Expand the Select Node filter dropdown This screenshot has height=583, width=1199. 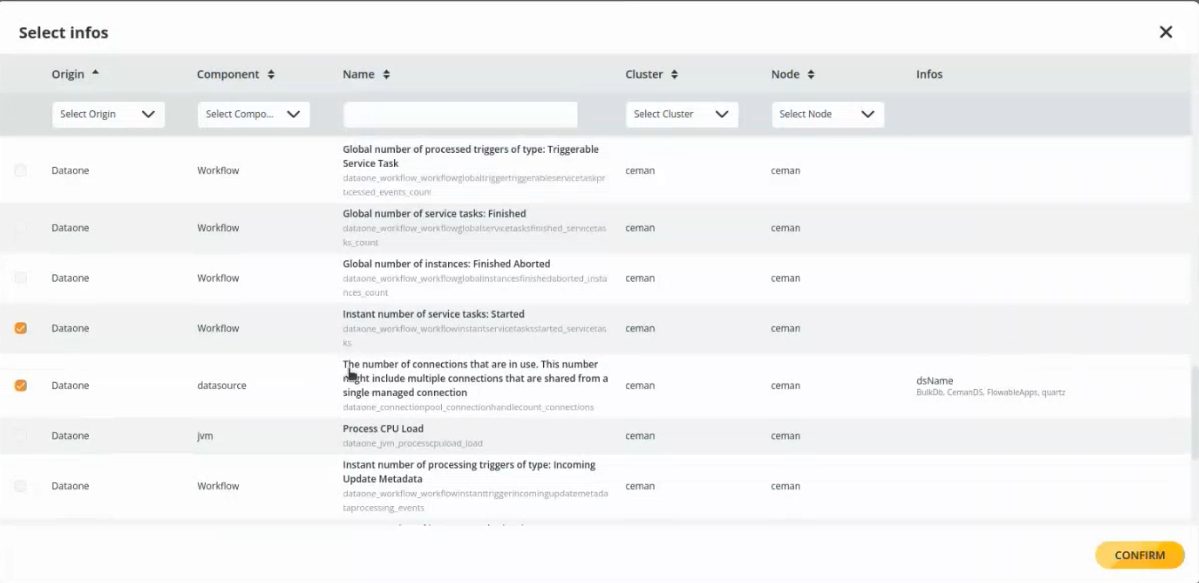827,114
